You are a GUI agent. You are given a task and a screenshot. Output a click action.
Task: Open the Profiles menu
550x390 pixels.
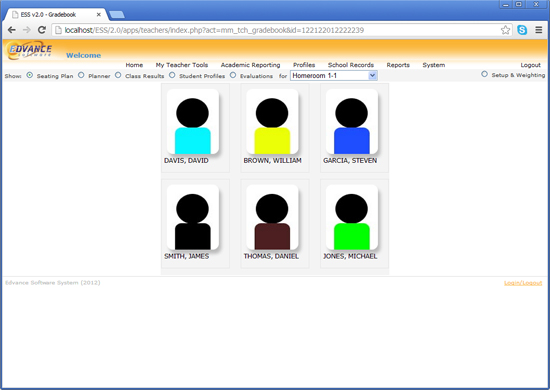[x=304, y=65]
